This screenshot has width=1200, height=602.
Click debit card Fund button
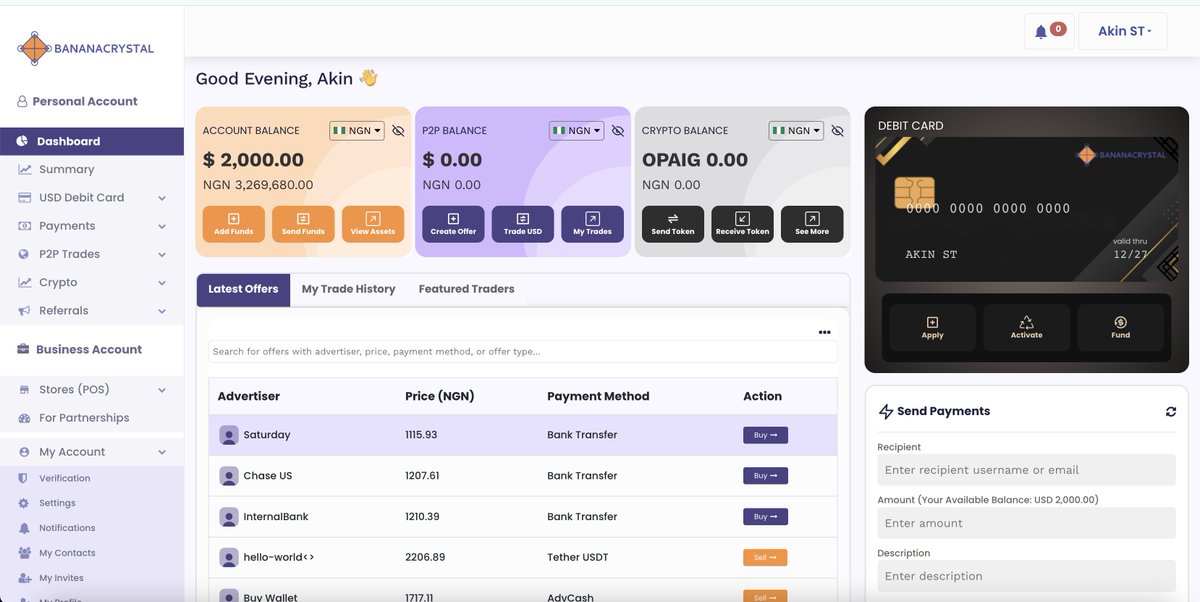(x=1120, y=327)
